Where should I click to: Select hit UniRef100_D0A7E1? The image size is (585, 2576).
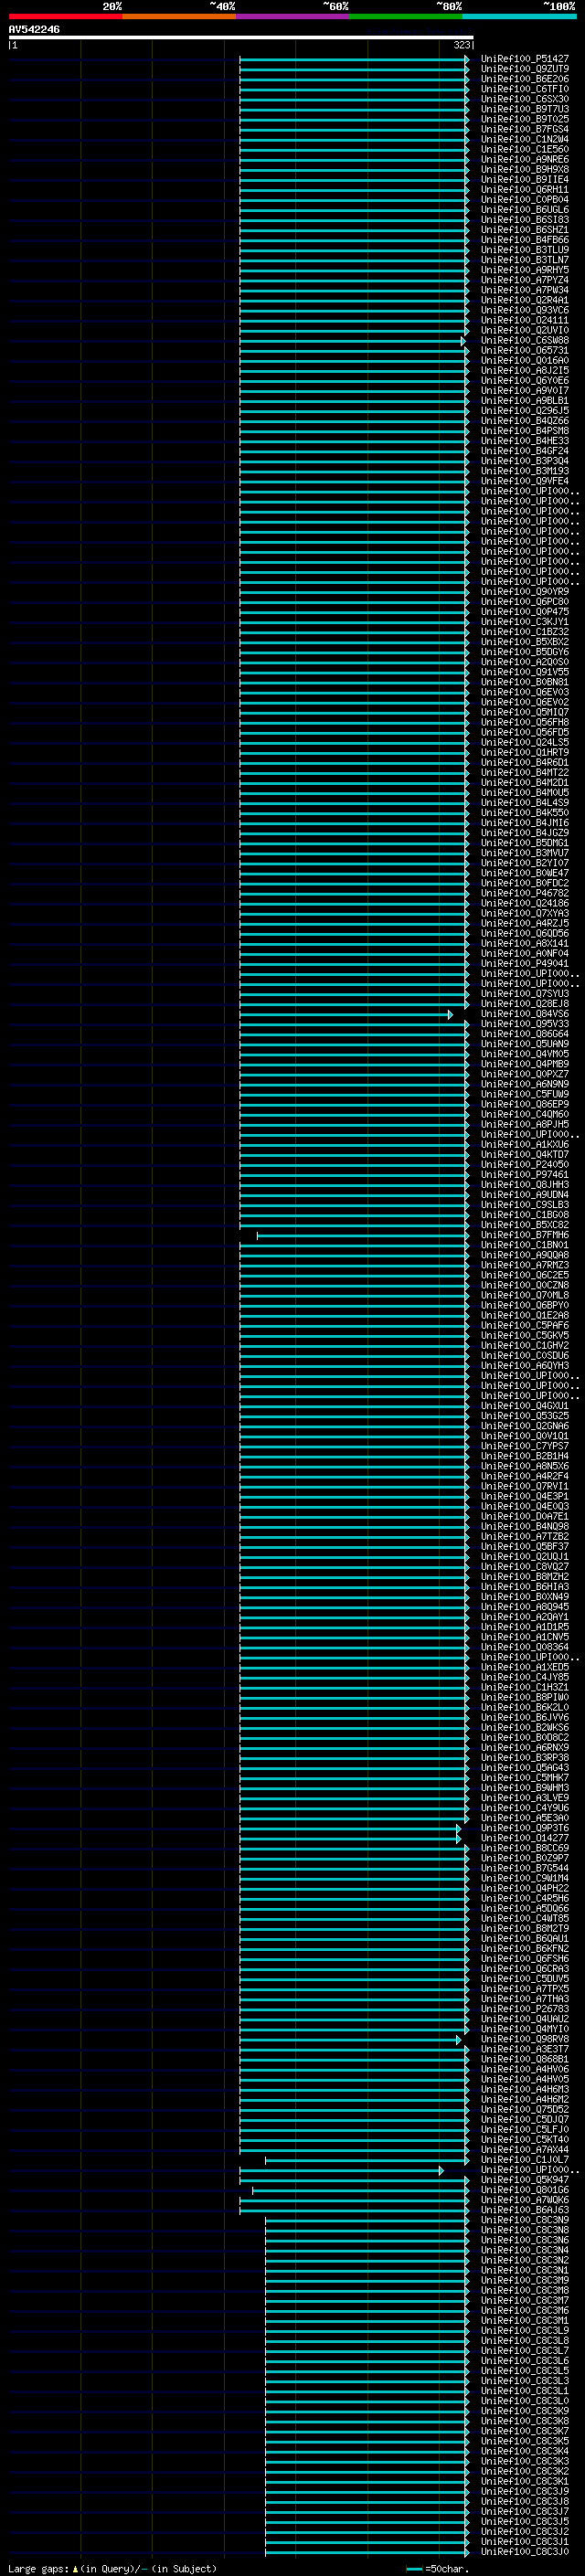click(524, 1517)
